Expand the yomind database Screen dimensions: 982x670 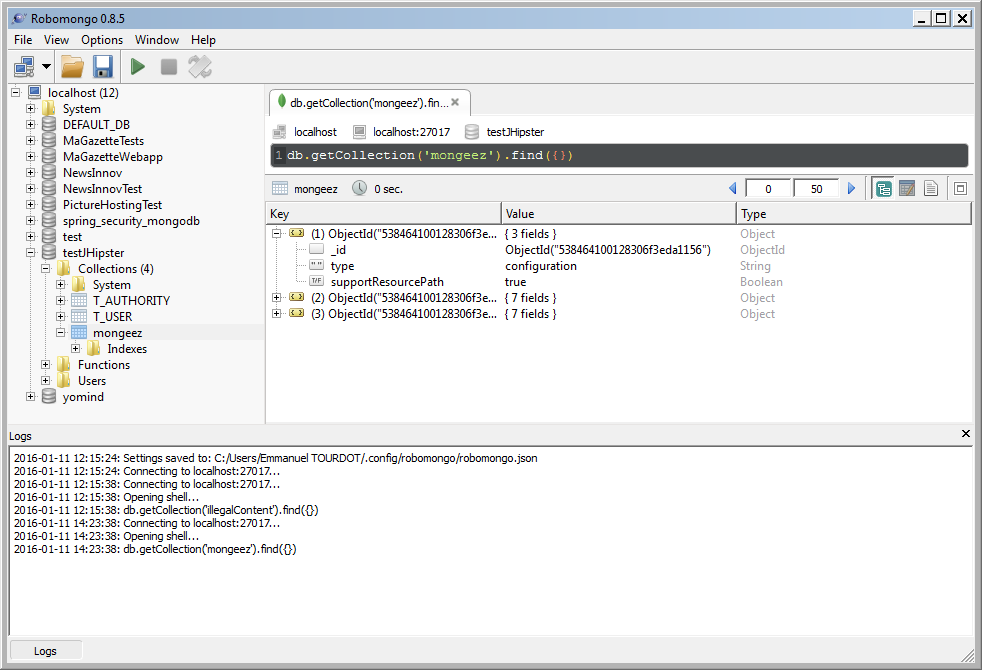[x=31, y=396]
